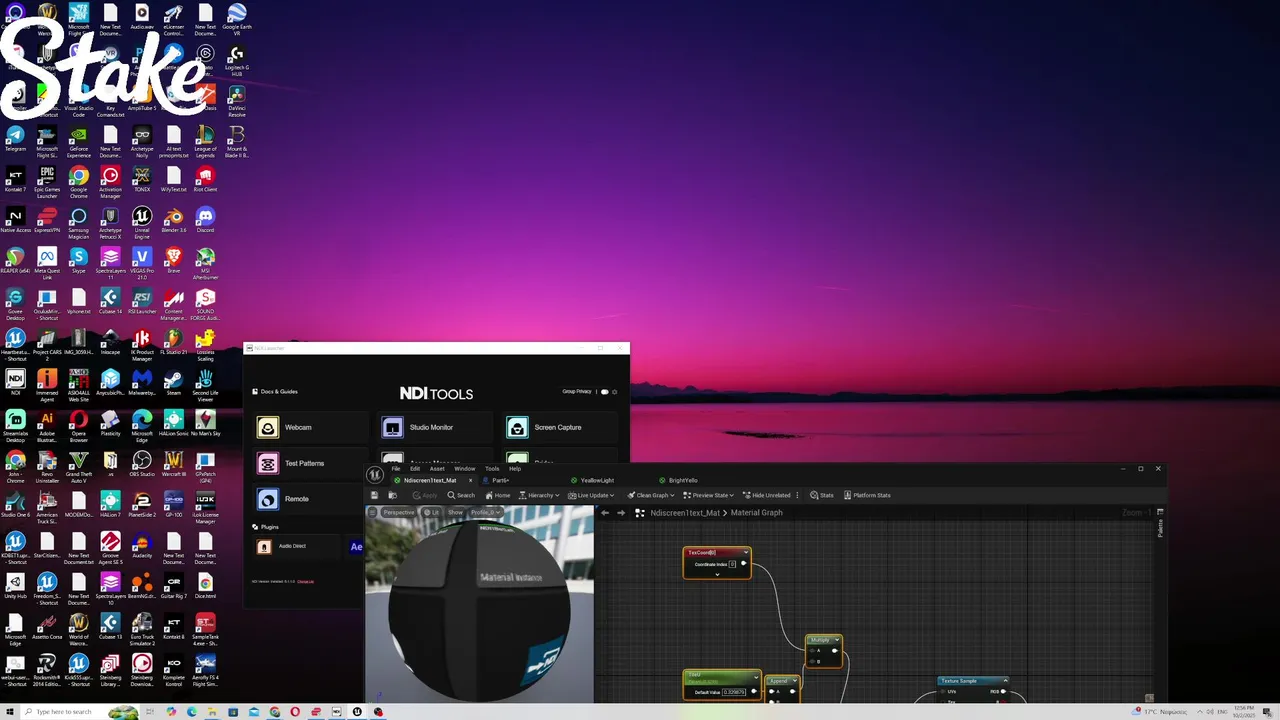
Task: Open the Steam desktop shortcut
Action: pyautogui.click(x=174, y=382)
